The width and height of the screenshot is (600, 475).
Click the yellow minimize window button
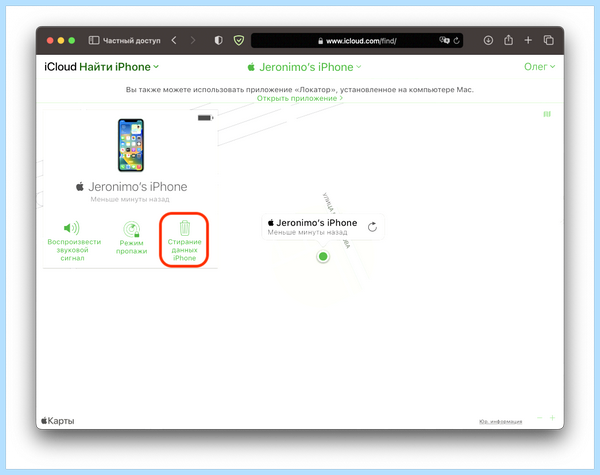[x=60, y=40]
